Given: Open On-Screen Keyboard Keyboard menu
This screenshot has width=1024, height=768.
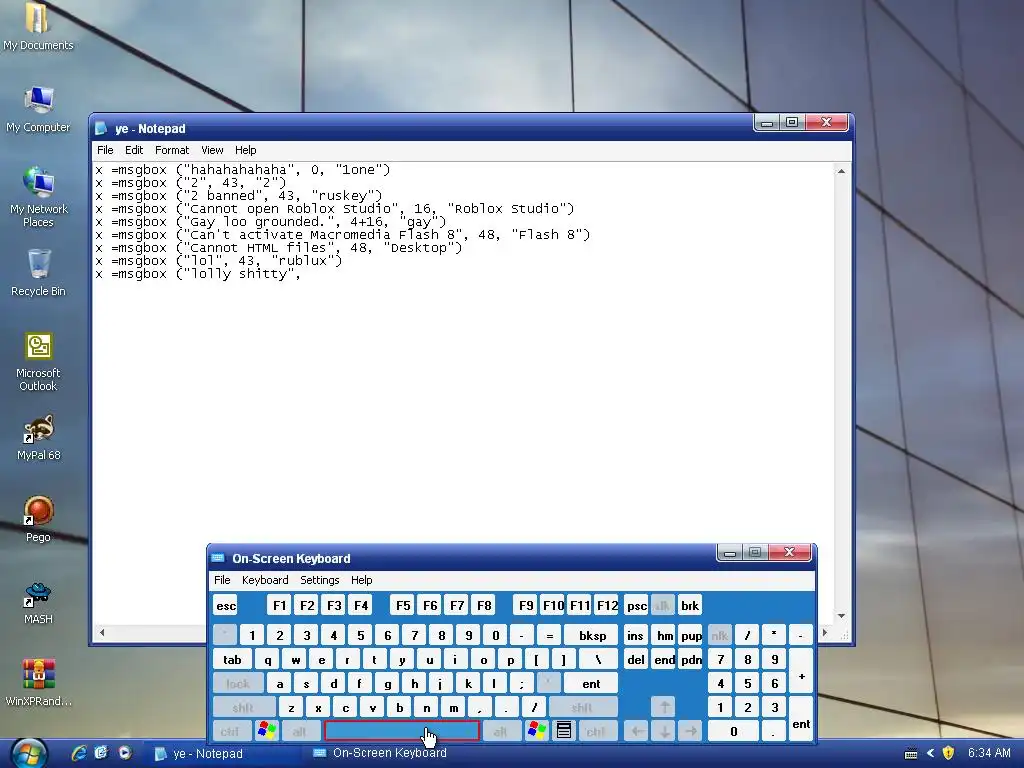Looking at the screenshot, I should click(265, 580).
